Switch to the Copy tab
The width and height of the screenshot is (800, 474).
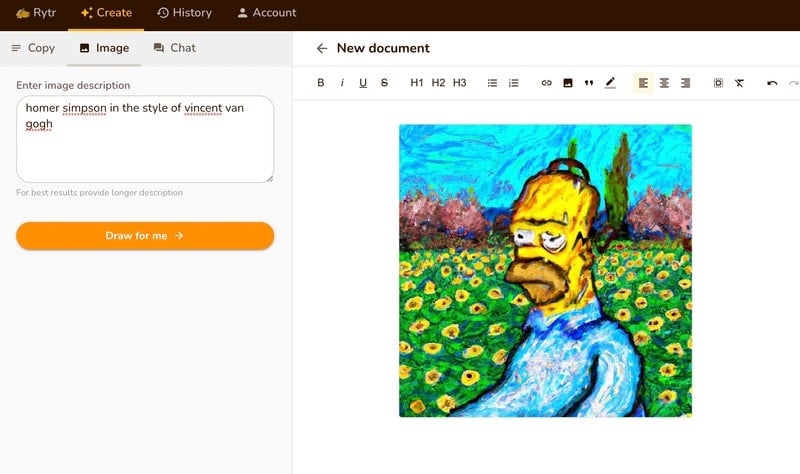point(34,48)
